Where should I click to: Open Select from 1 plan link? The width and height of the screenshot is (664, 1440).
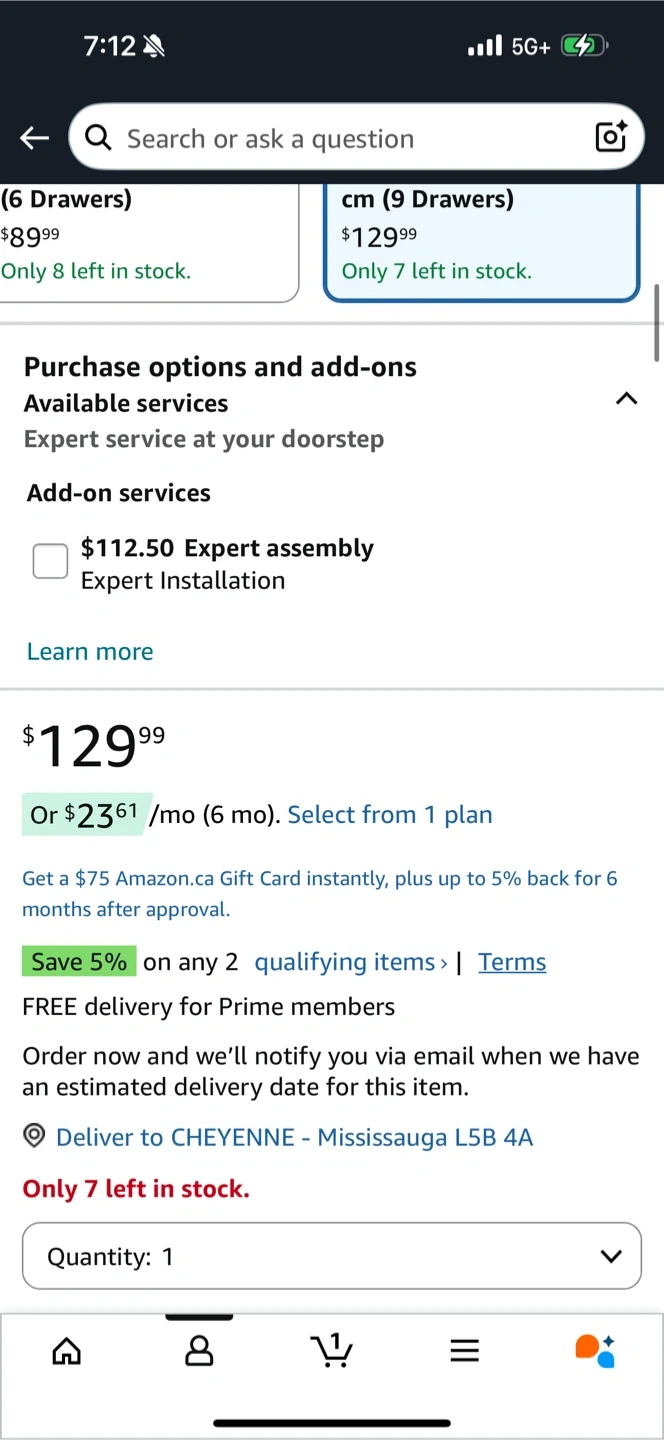click(390, 815)
